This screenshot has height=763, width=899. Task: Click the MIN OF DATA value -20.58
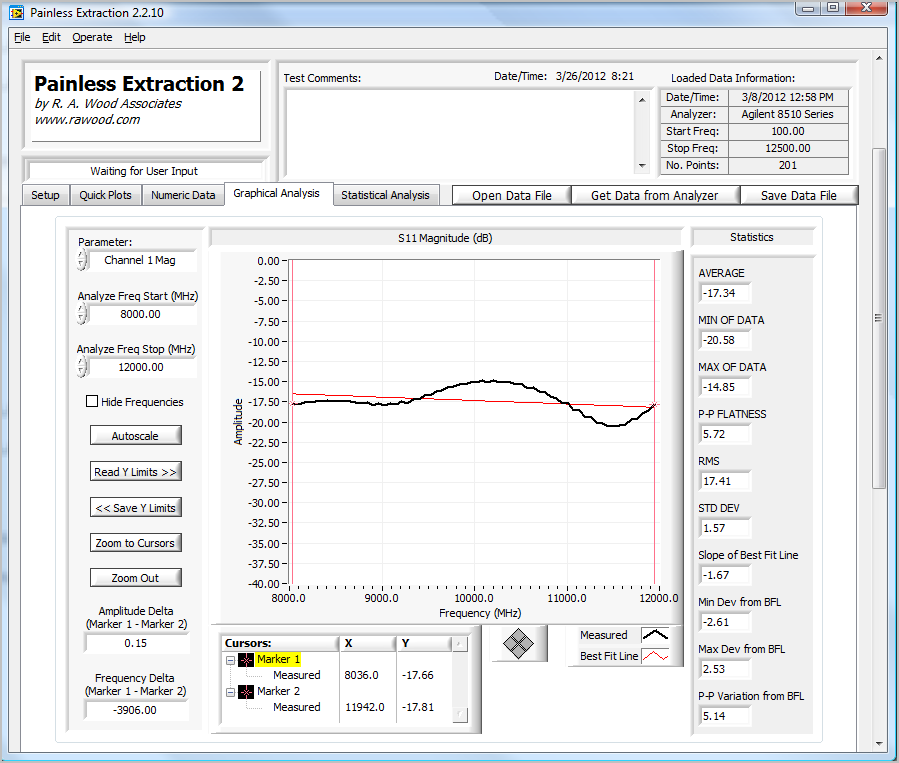tap(725, 340)
